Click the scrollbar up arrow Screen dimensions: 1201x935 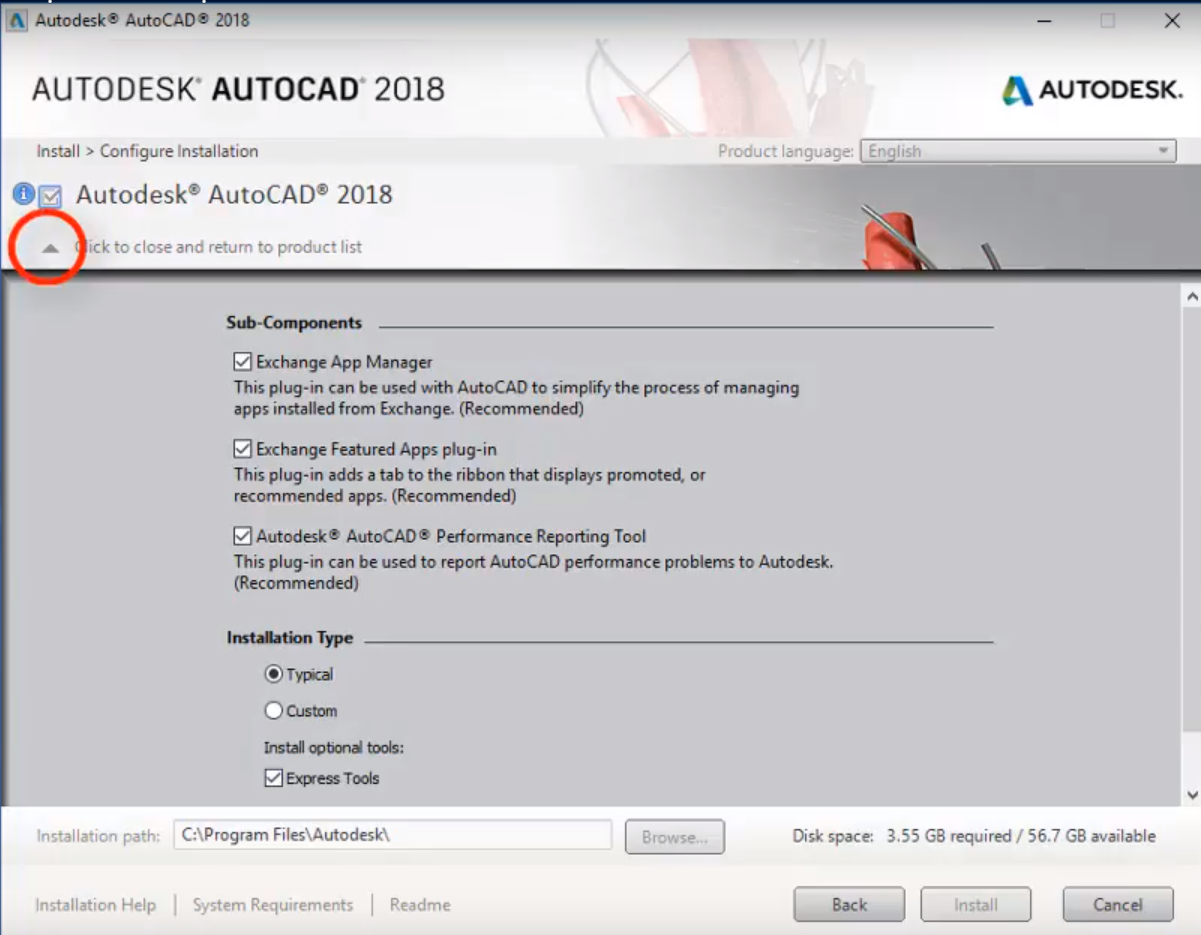click(1189, 295)
